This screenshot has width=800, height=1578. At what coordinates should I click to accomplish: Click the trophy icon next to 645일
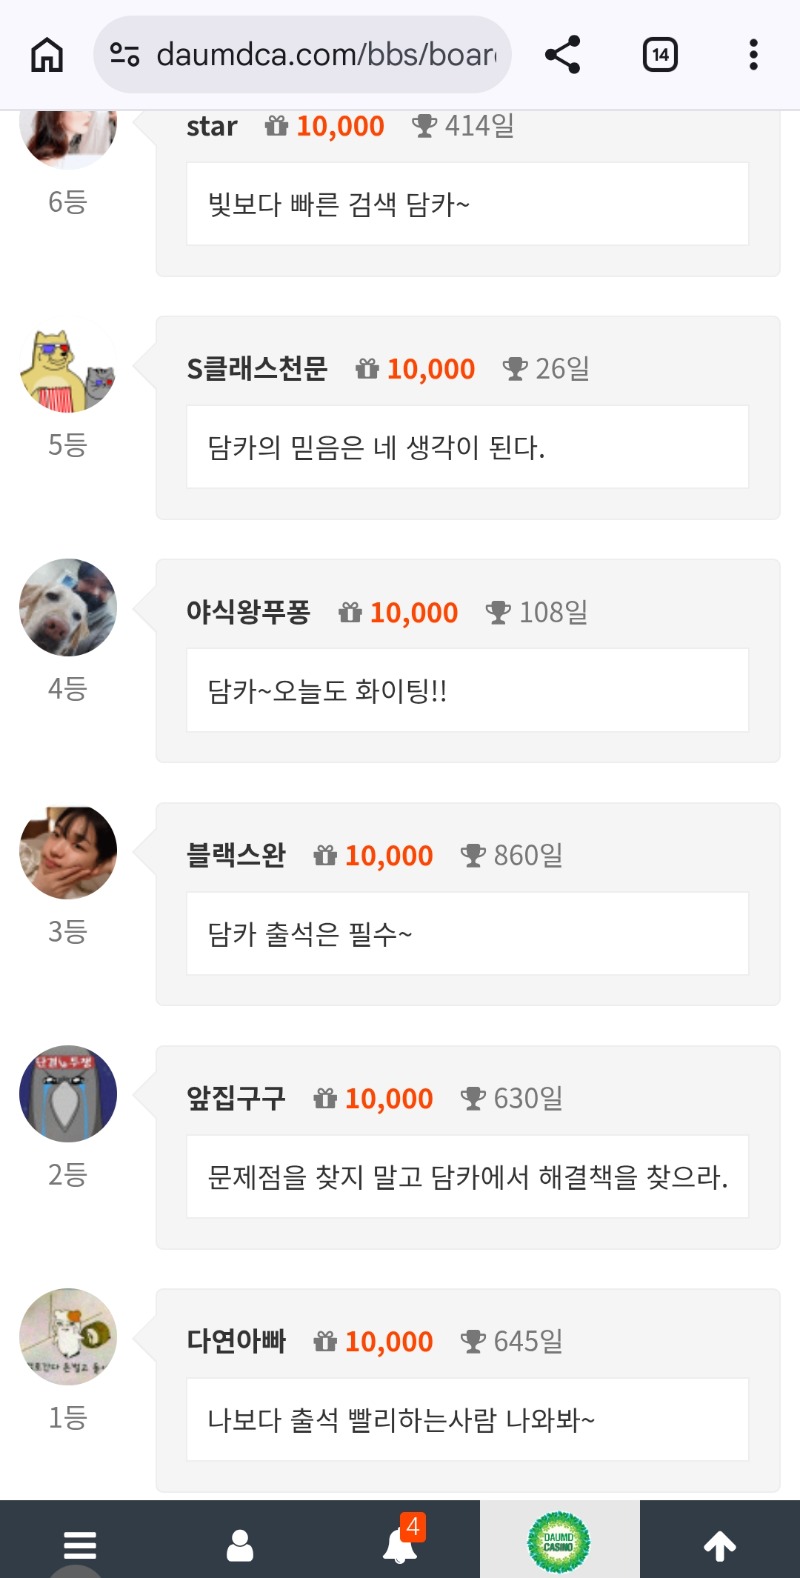click(473, 1341)
